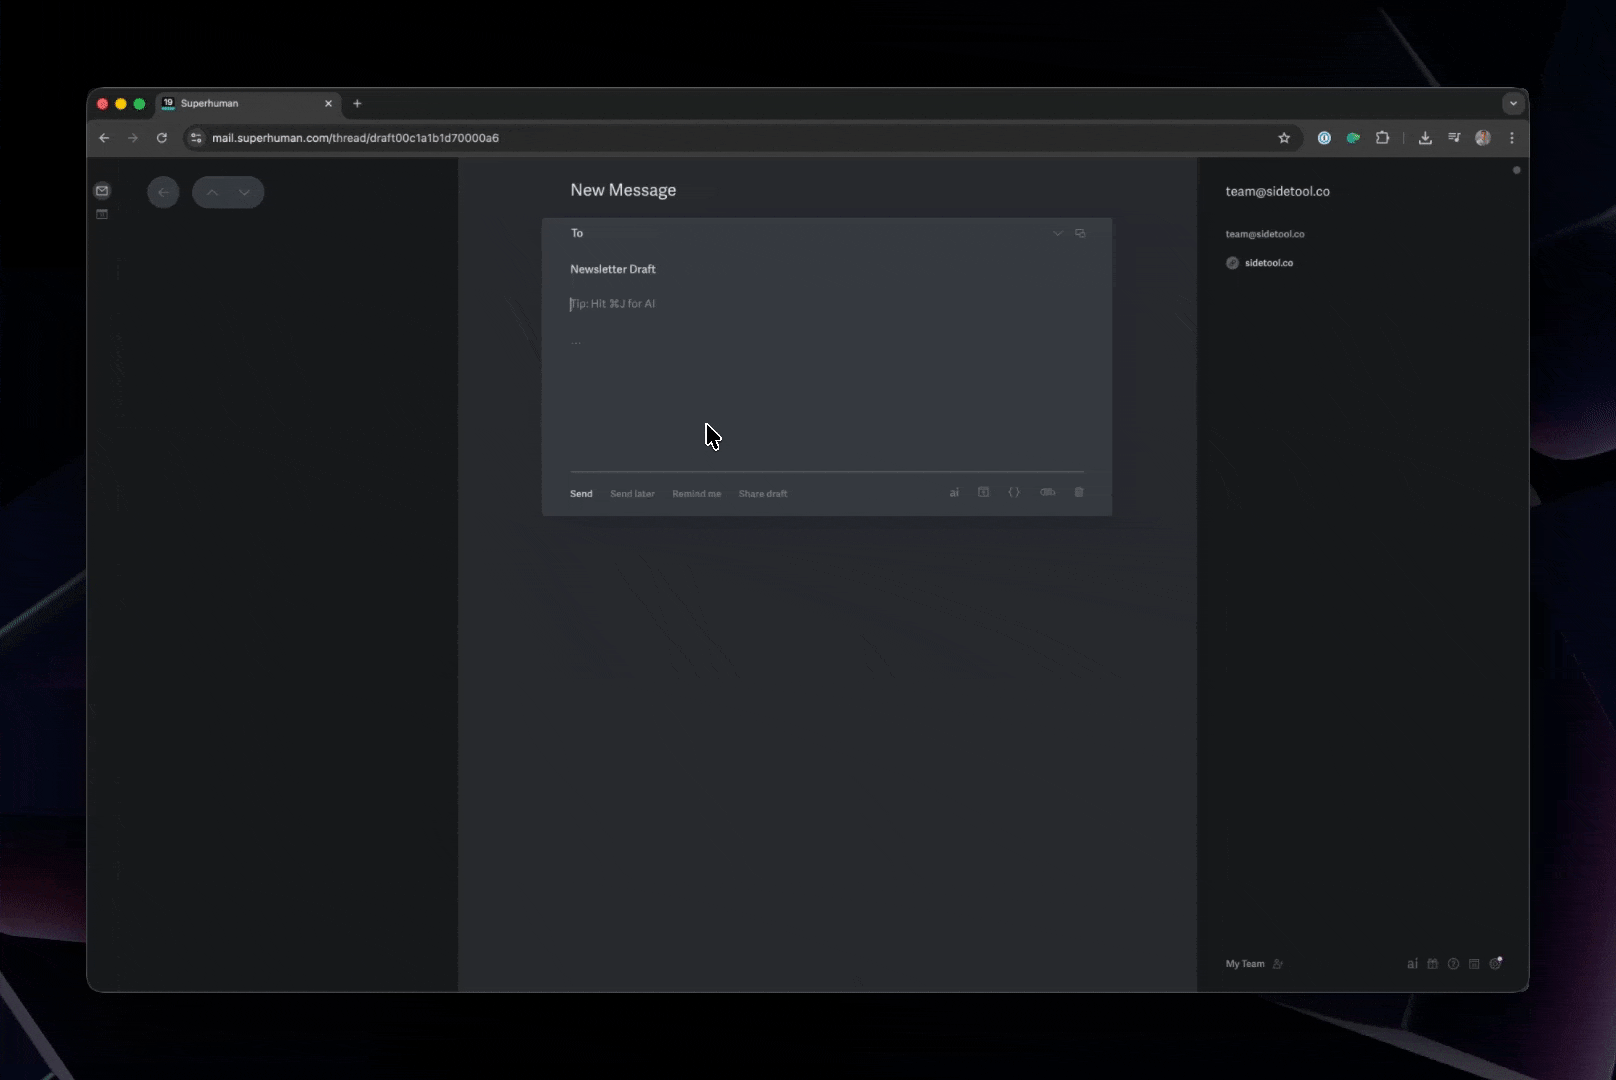Screen dimensions: 1616x1080
Task: Click into the message body with AI tip
Action: [826, 304]
